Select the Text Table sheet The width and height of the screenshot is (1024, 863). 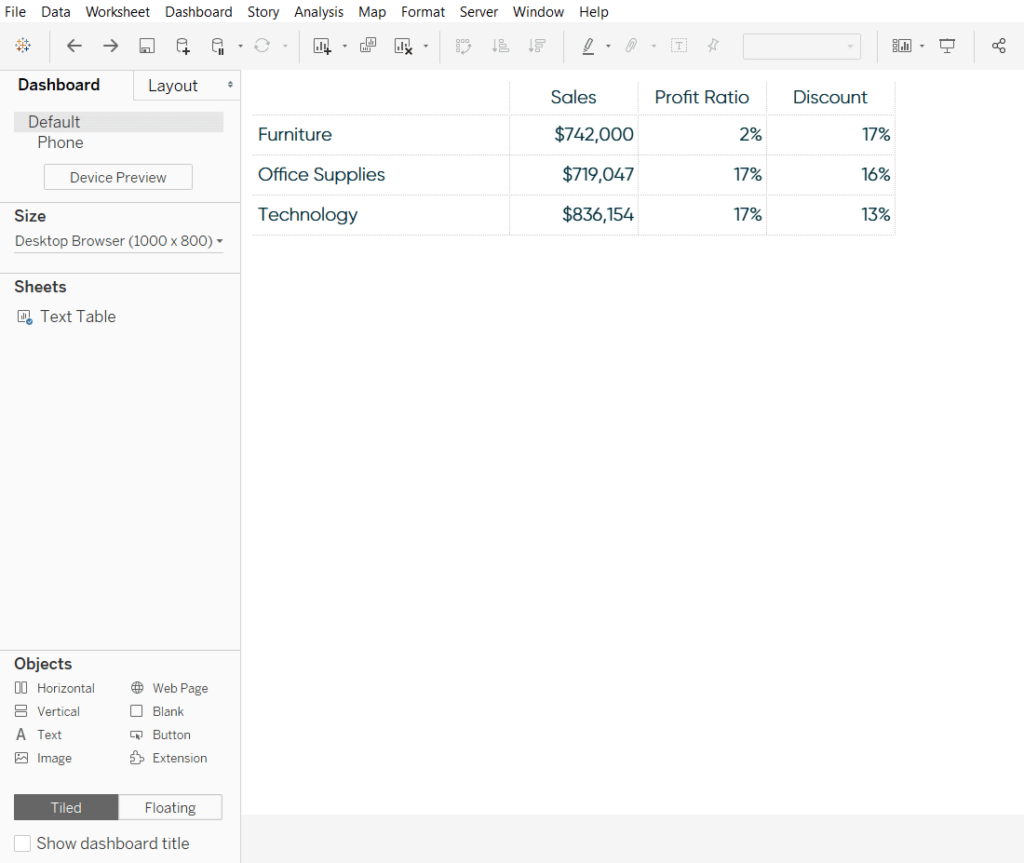coord(77,316)
